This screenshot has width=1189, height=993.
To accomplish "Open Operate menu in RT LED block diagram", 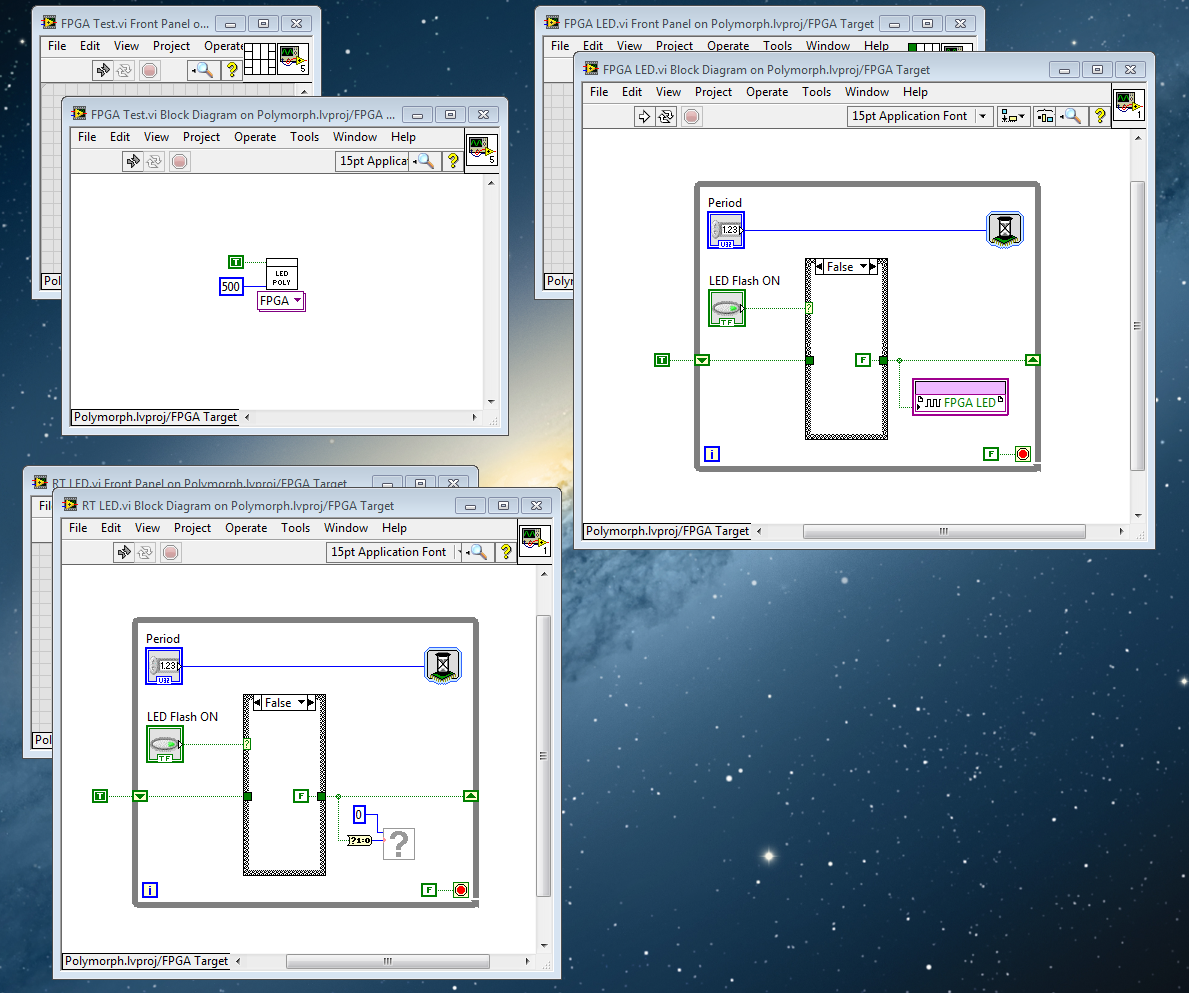I will [246, 528].
